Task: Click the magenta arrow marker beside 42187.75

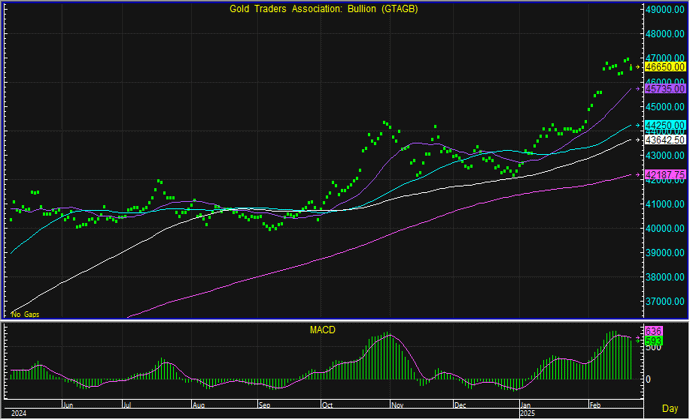Action: point(639,174)
